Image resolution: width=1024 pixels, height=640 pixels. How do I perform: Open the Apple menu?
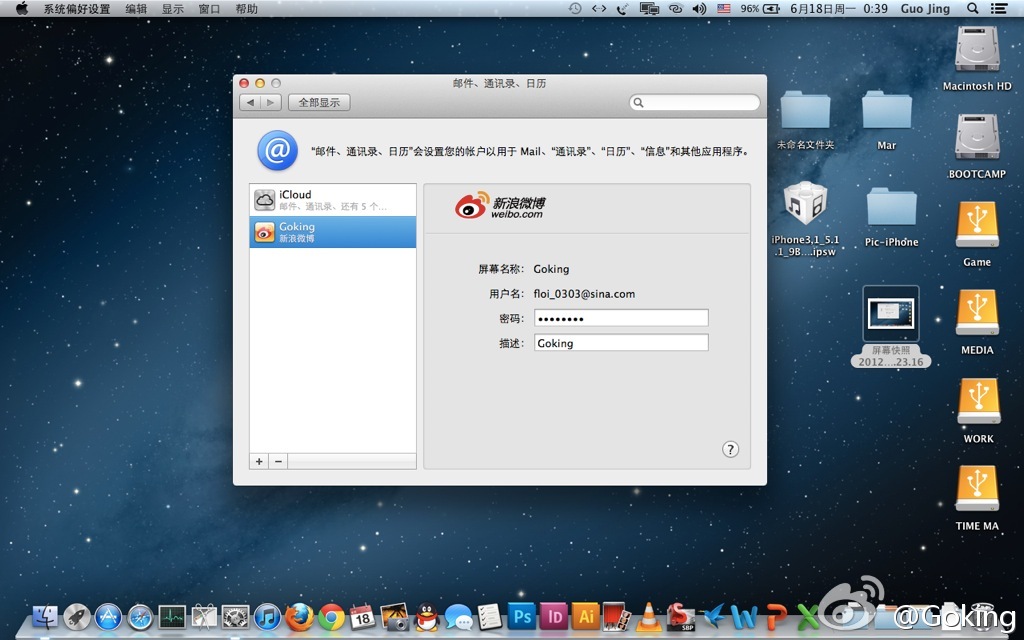tap(22, 8)
